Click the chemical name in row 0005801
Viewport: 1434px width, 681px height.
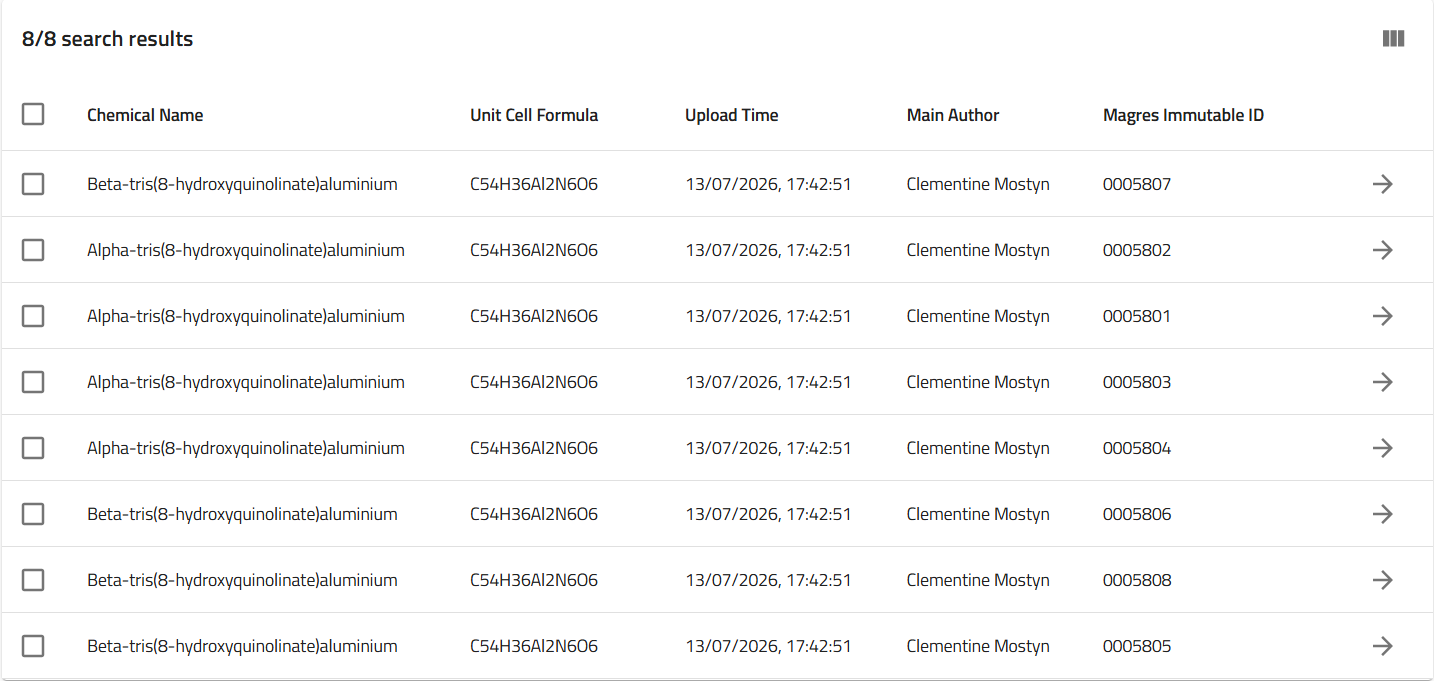tap(246, 316)
